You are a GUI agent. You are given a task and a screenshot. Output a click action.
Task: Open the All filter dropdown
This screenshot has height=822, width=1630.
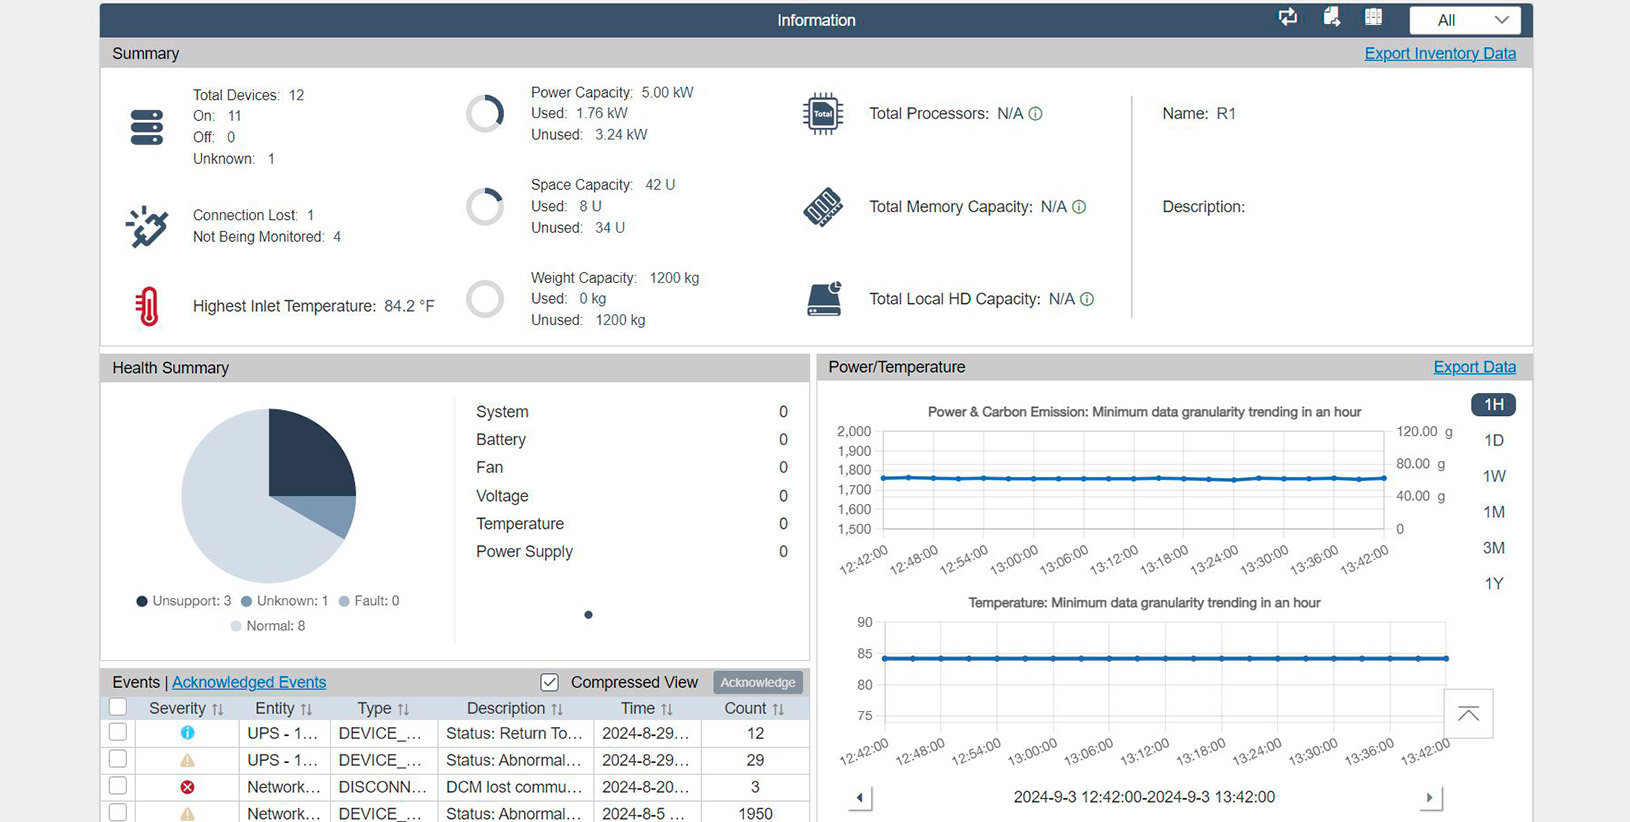pos(1465,20)
